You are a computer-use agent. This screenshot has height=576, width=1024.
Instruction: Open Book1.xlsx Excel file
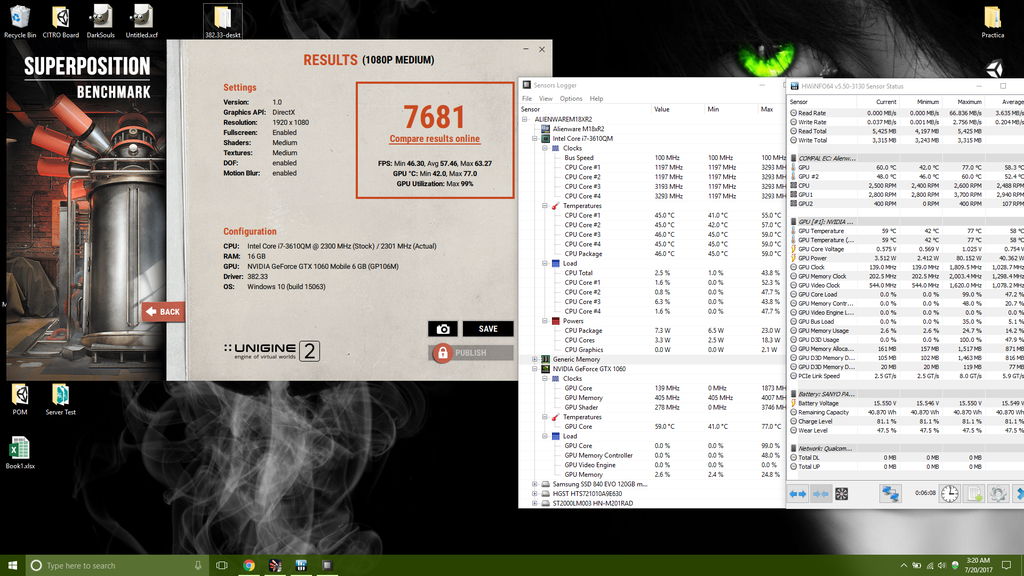tap(20, 453)
